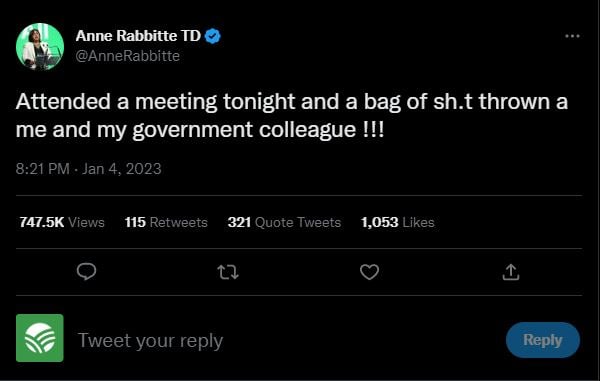Screen dimensions: 600x381
Task: Open the Anne Rabbitte TD display name
Action: pyautogui.click(x=138, y=36)
